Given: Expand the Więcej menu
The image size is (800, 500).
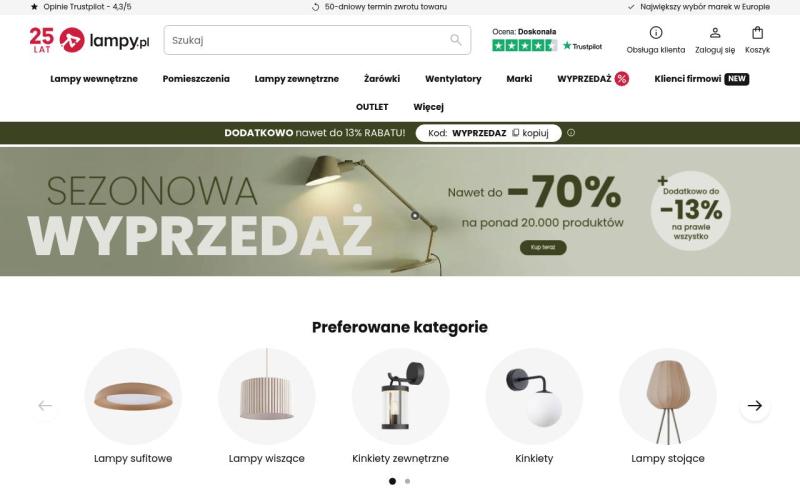Looking at the screenshot, I should (x=428, y=107).
